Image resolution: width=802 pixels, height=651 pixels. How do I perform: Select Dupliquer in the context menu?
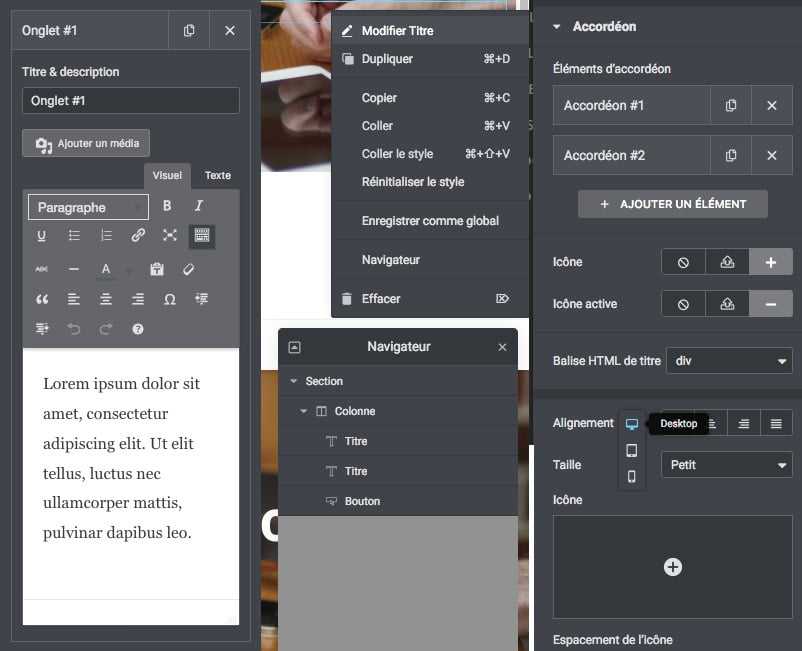pyautogui.click(x=430, y=59)
